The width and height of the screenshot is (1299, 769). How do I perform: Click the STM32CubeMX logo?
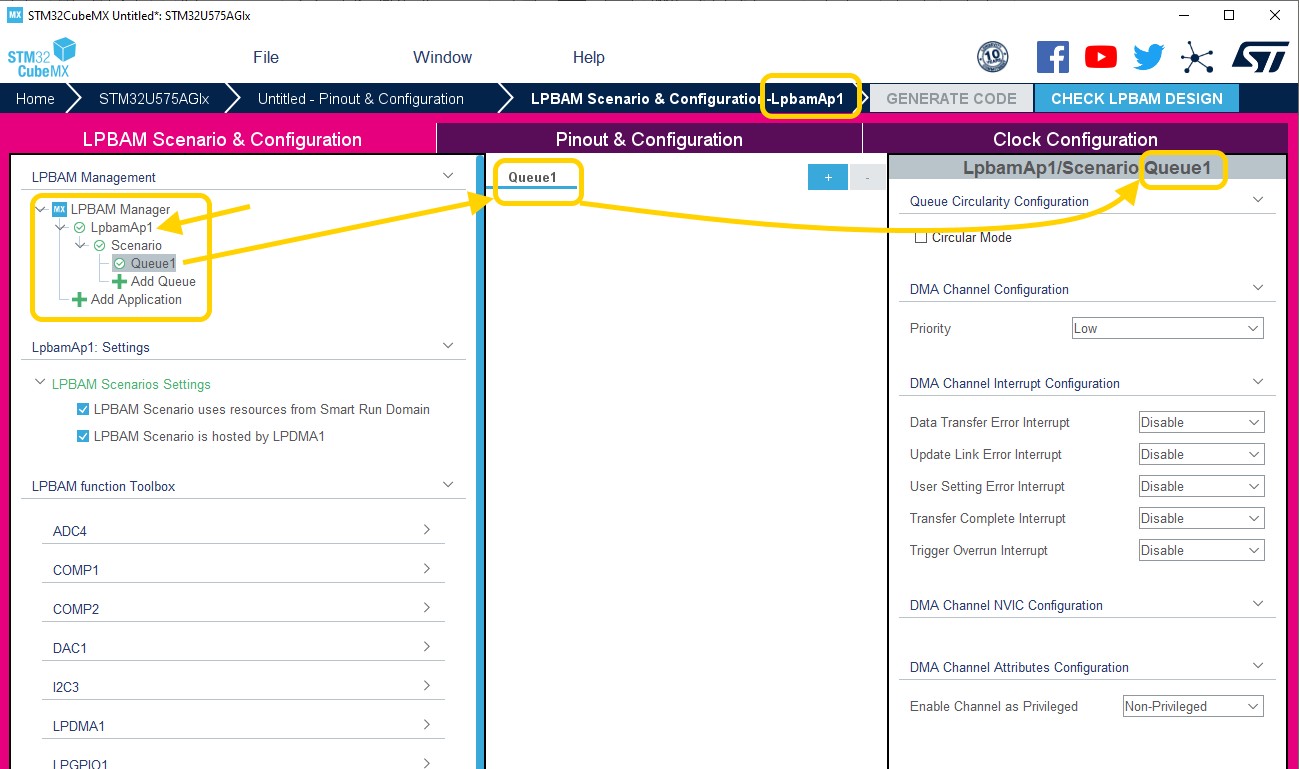point(42,58)
